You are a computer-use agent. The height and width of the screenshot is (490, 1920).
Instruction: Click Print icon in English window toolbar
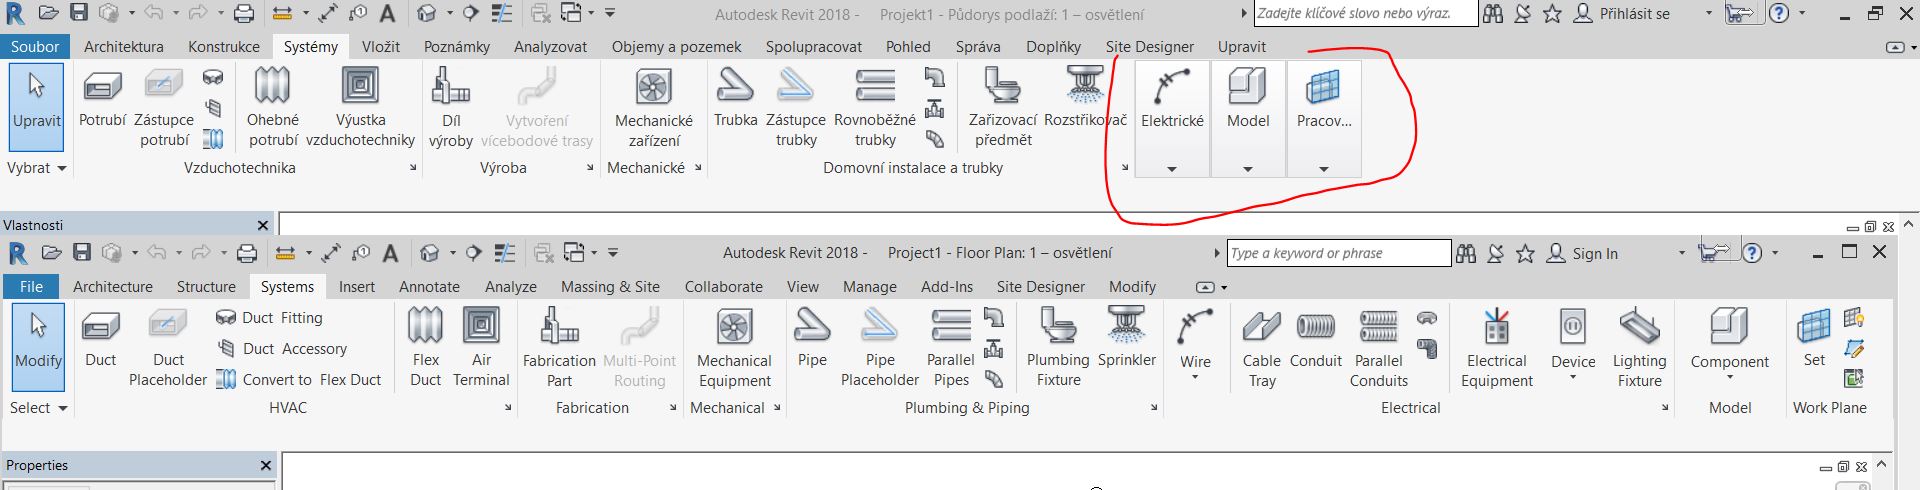point(247,253)
